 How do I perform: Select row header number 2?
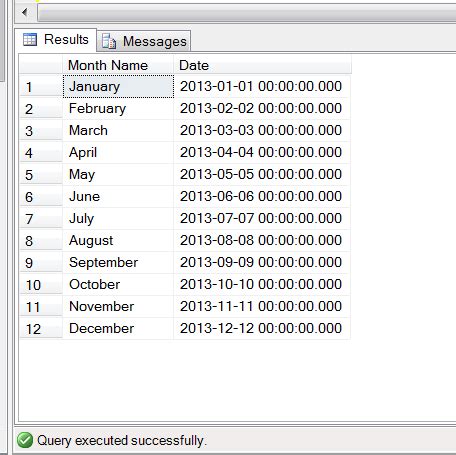(41, 109)
